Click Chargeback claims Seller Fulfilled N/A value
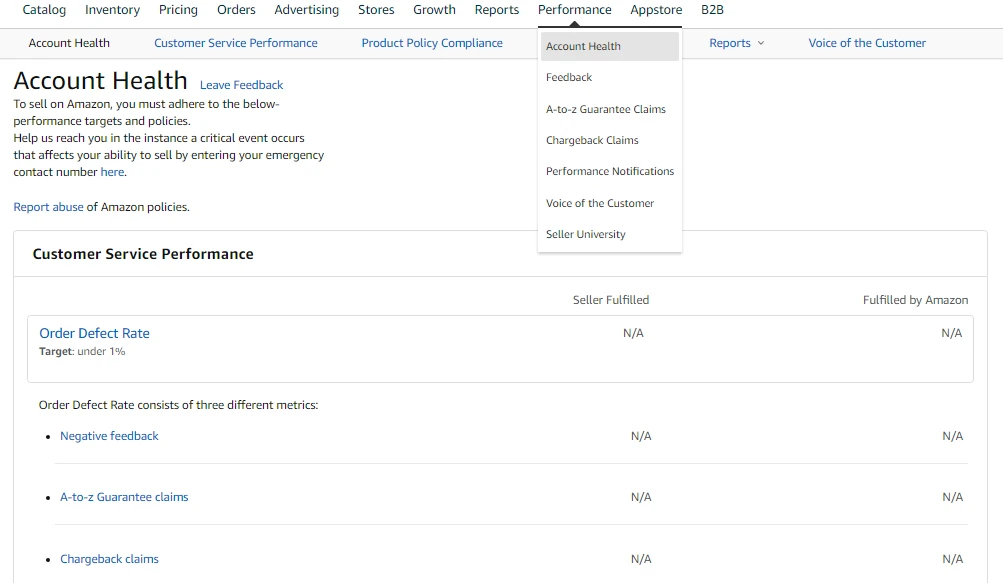This screenshot has width=1003, height=583. coord(641,559)
